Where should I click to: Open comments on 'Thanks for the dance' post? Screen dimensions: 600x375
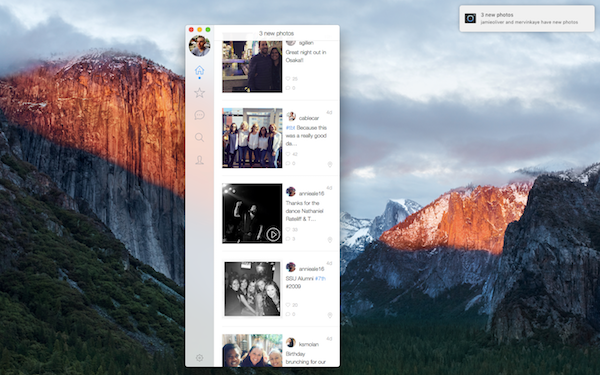click(288, 239)
